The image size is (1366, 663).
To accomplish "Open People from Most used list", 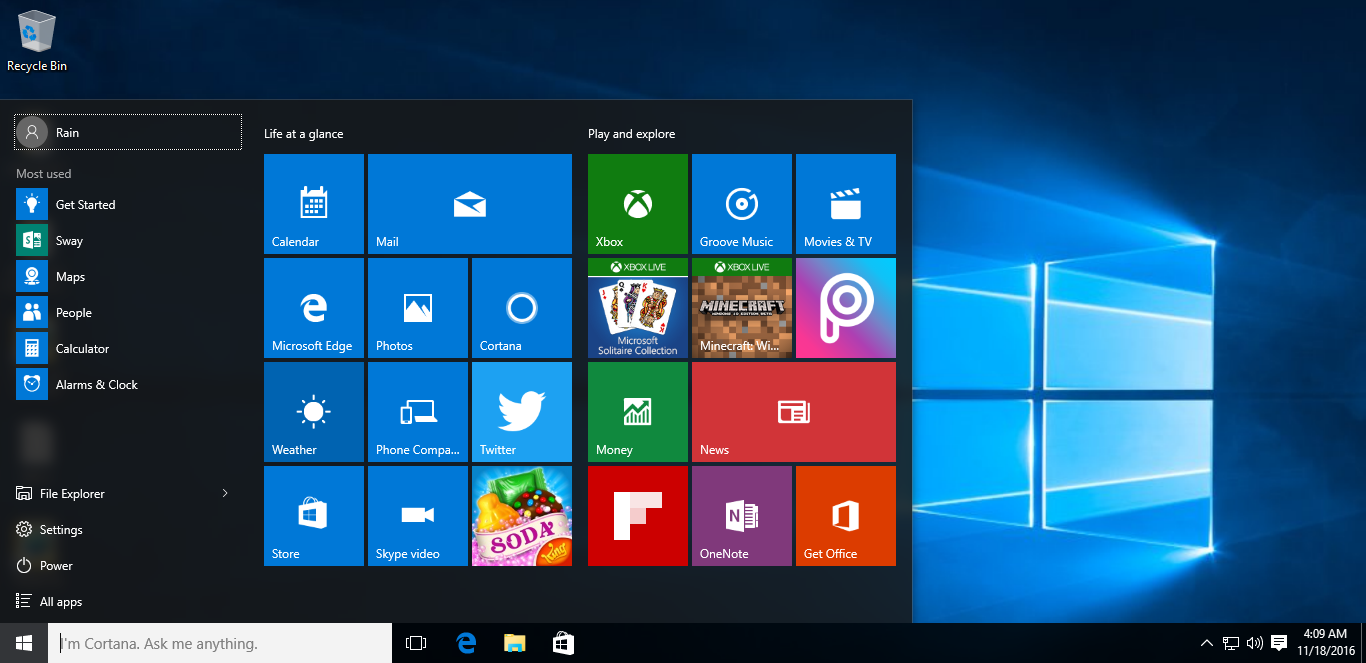I will 128,313.
